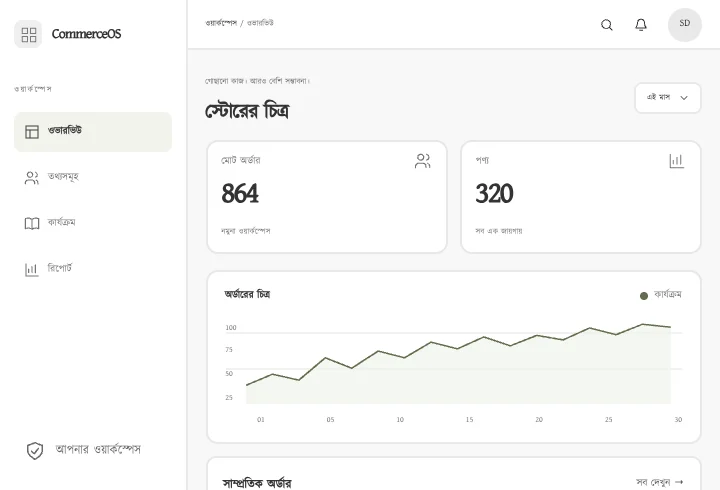This screenshot has width=720, height=490.
Task: Click the chevron arrow in এই মাস selector
Action: tap(684, 98)
